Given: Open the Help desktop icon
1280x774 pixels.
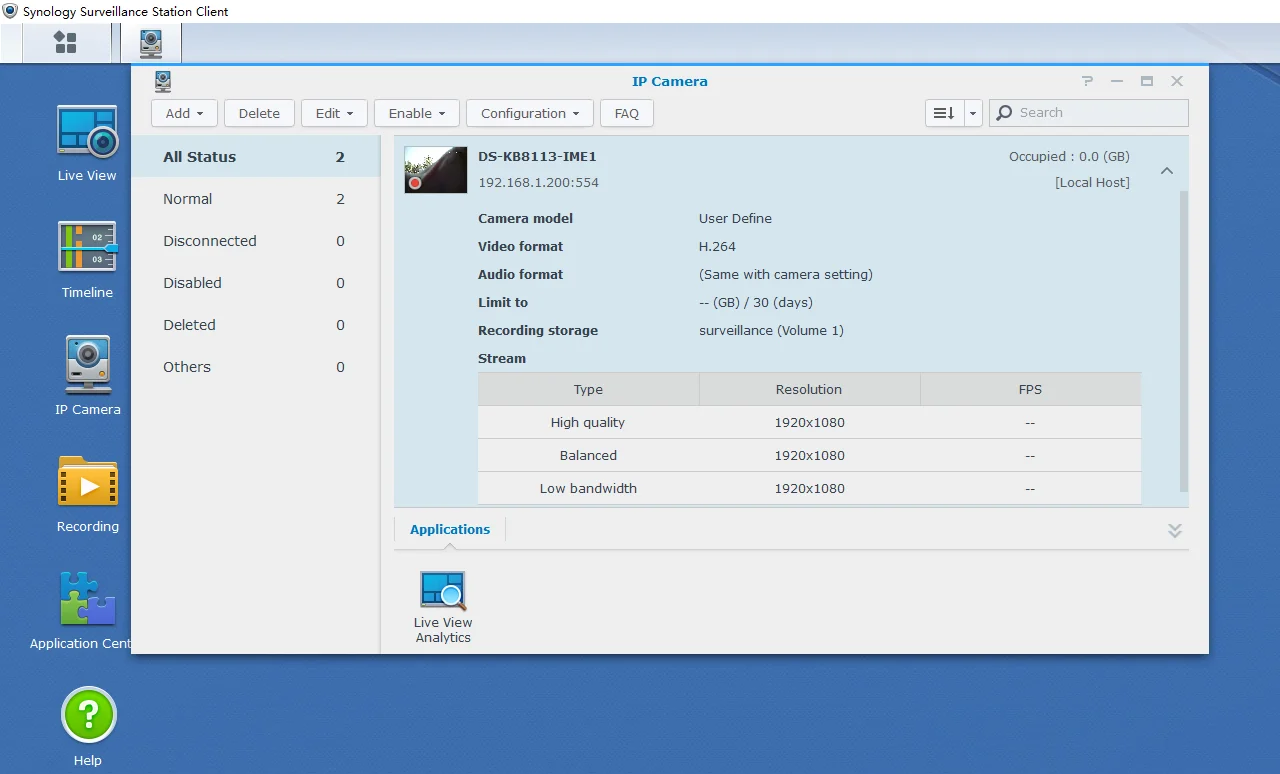Looking at the screenshot, I should point(88,715).
